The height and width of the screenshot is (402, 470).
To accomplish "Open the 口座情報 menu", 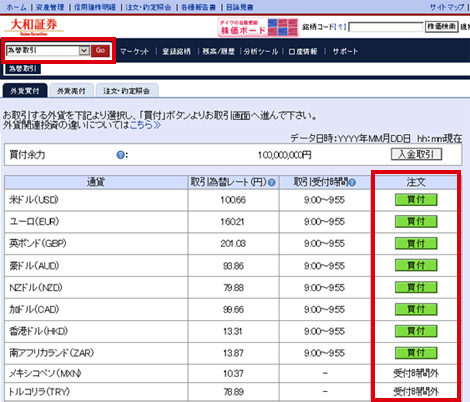I will pos(303,51).
